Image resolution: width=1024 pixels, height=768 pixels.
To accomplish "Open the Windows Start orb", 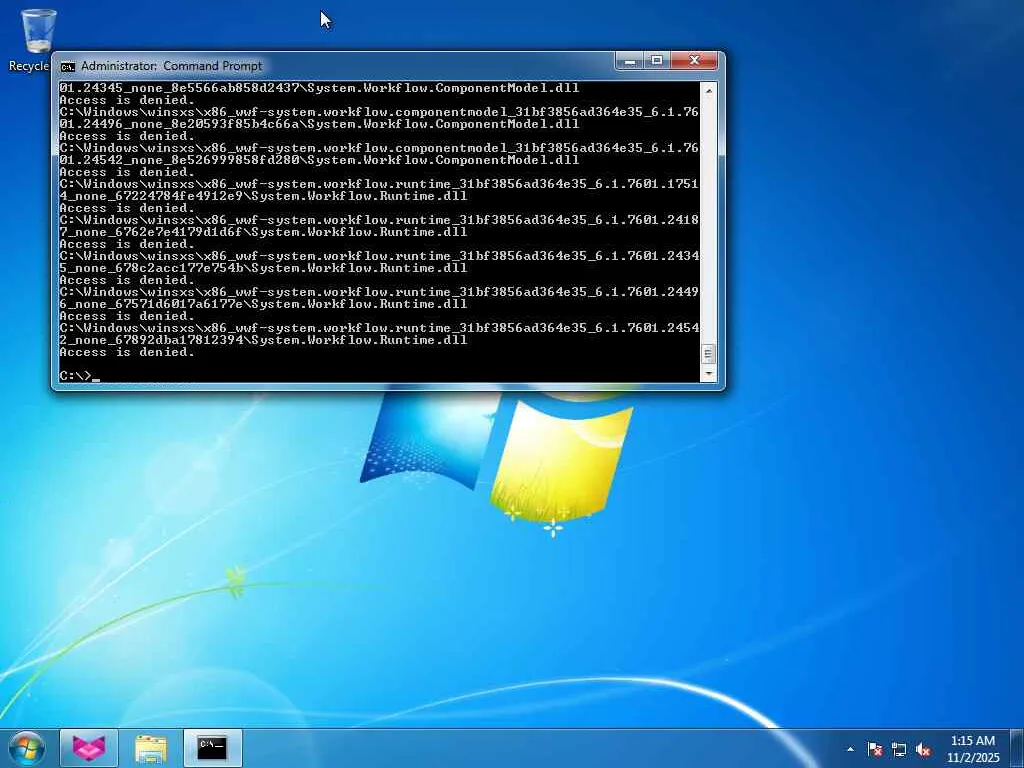I will pyautogui.click(x=27, y=748).
